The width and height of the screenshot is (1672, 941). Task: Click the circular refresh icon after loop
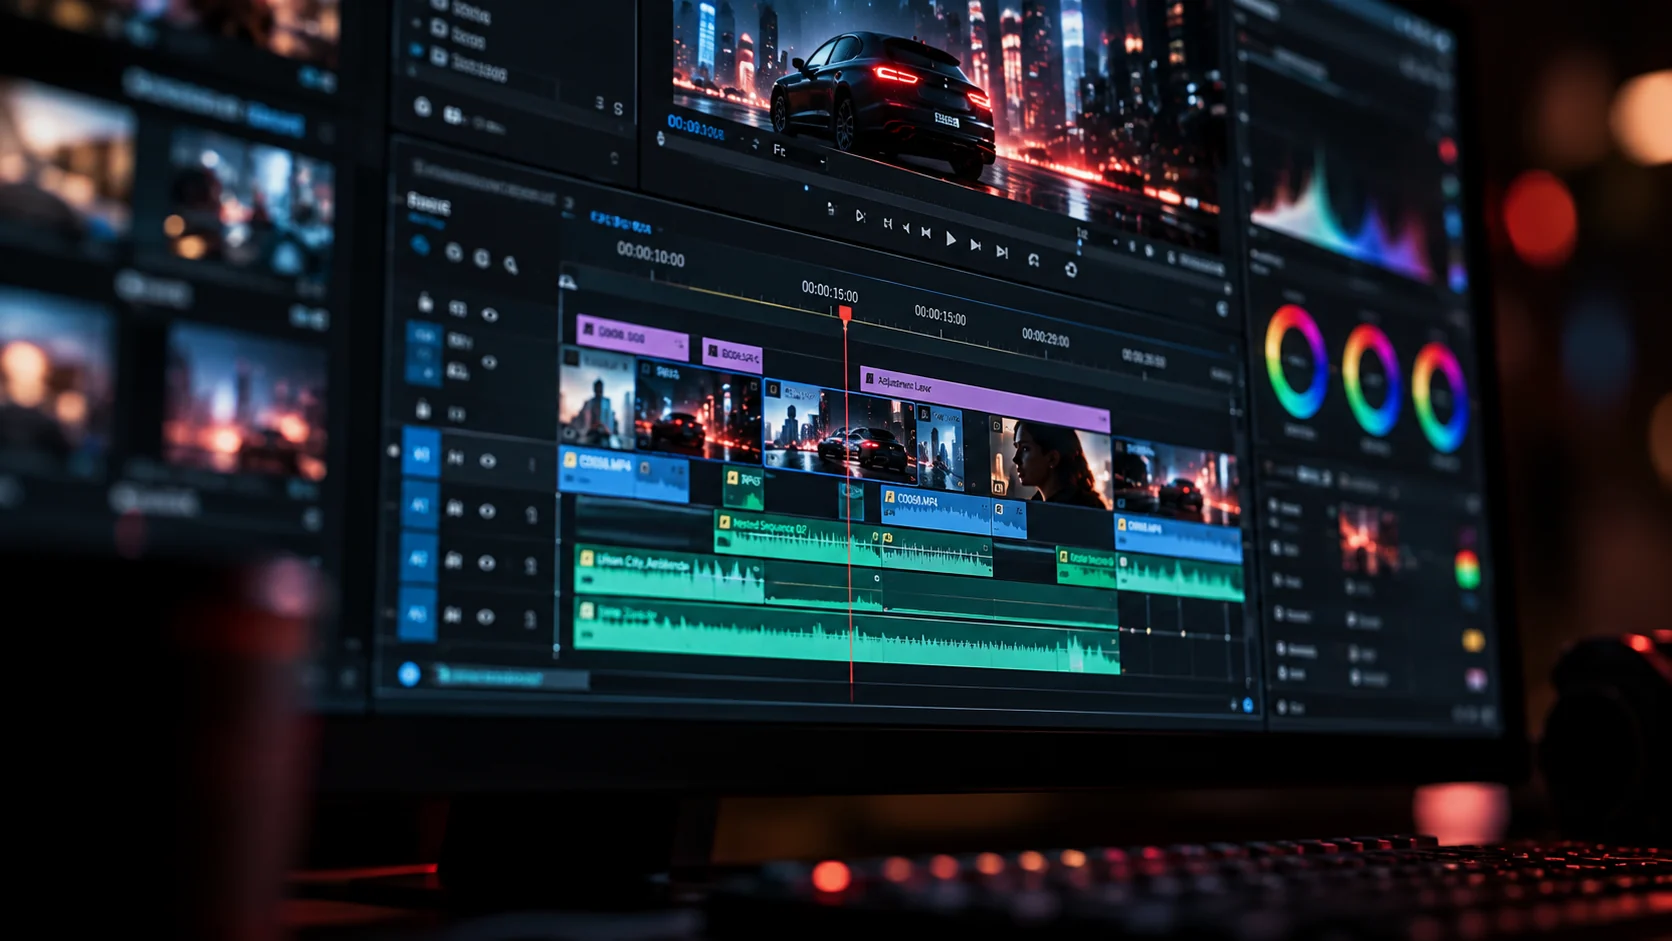tap(1071, 270)
